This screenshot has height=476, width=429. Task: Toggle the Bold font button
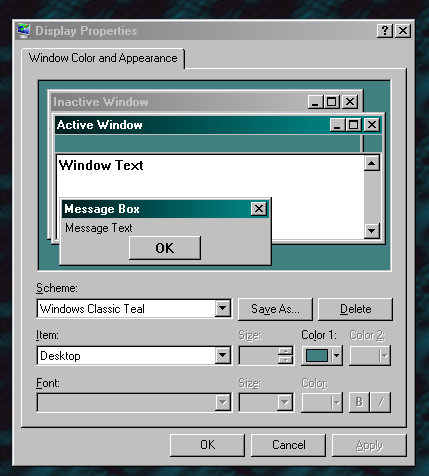point(359,403)
